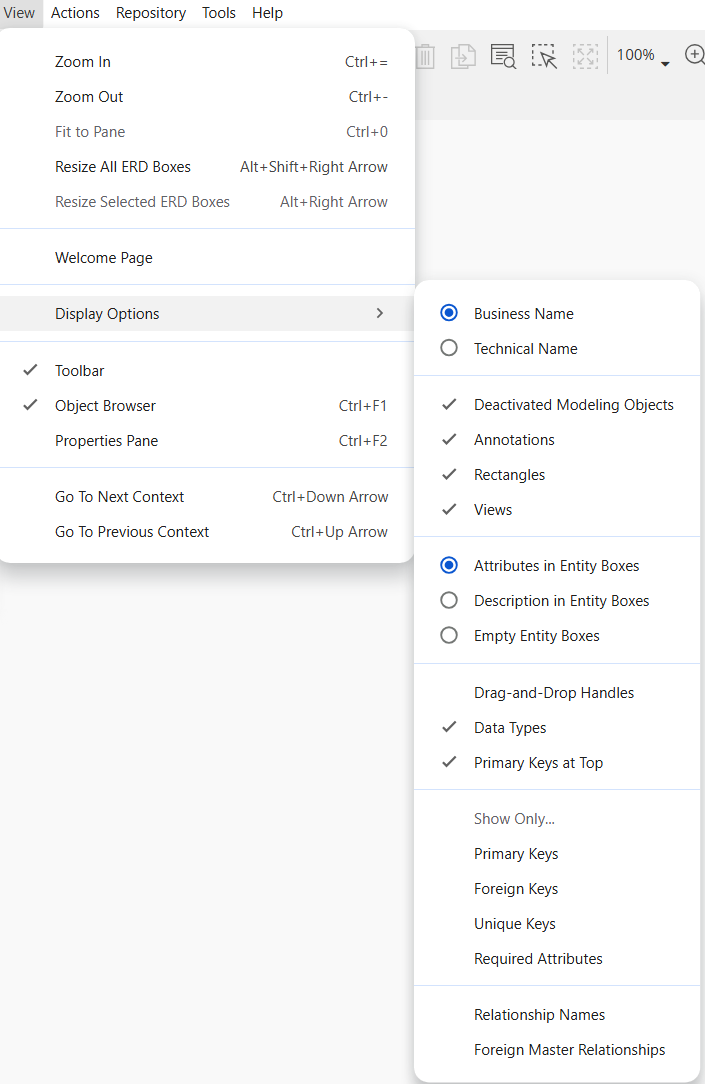Open the Tools menu
Viewport: 705px width, 1084px height.
click(219, 13)
